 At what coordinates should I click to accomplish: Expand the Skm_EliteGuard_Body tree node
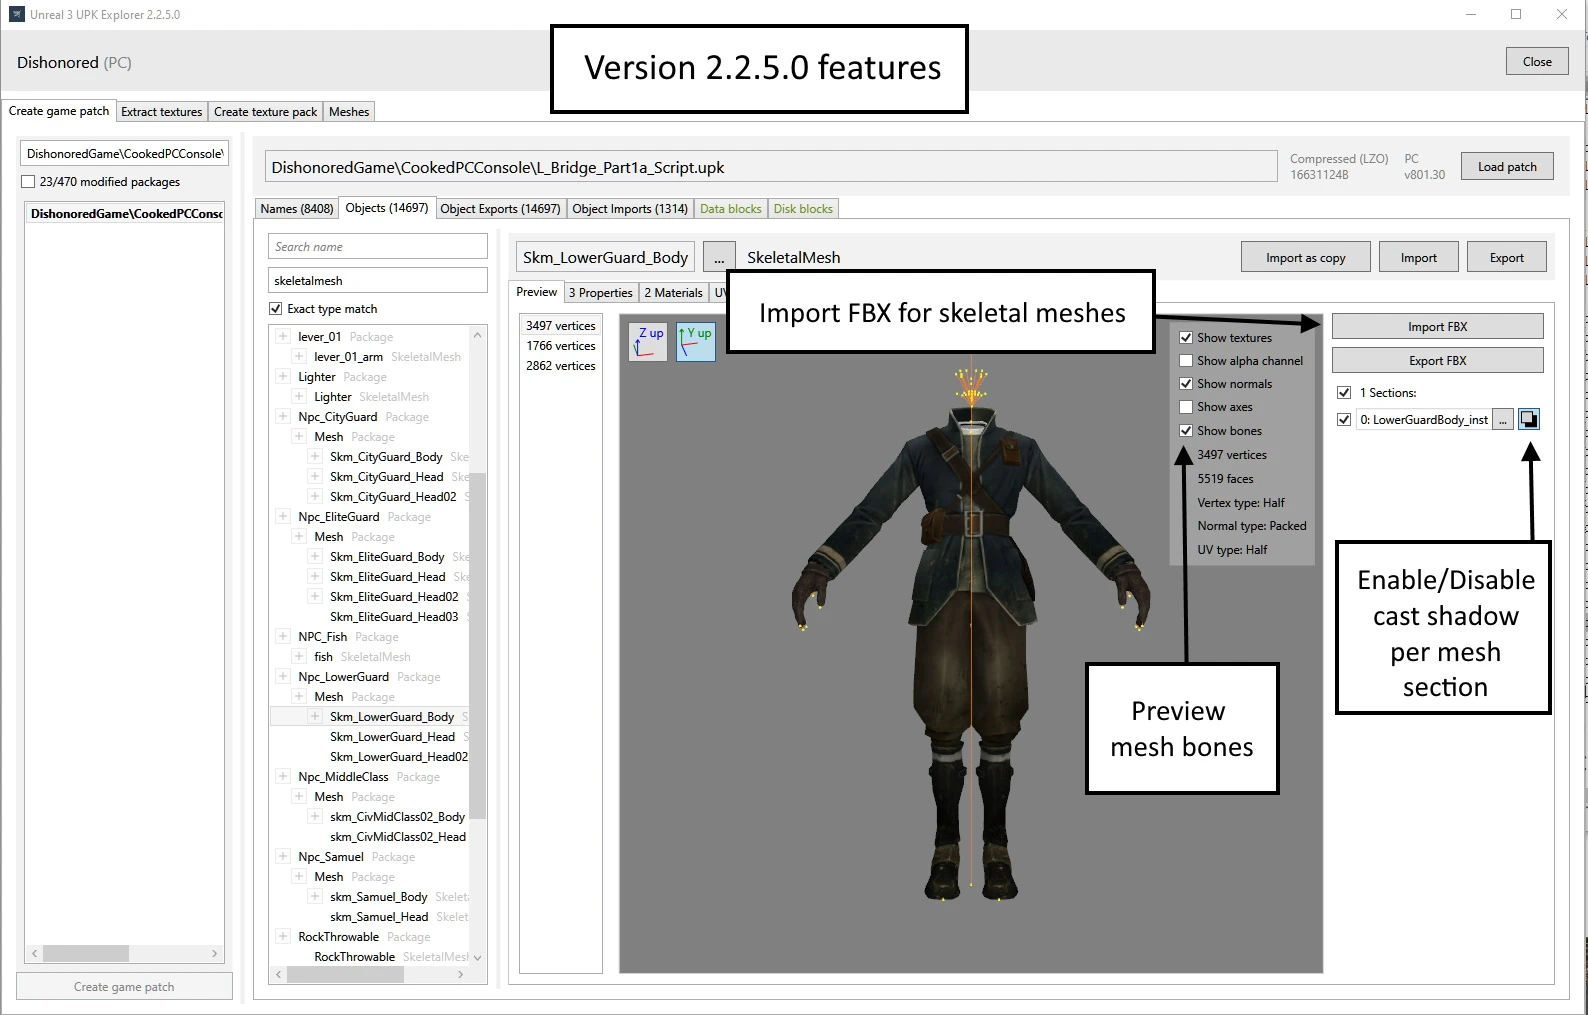pyautogui.click(x=315, y=557)
